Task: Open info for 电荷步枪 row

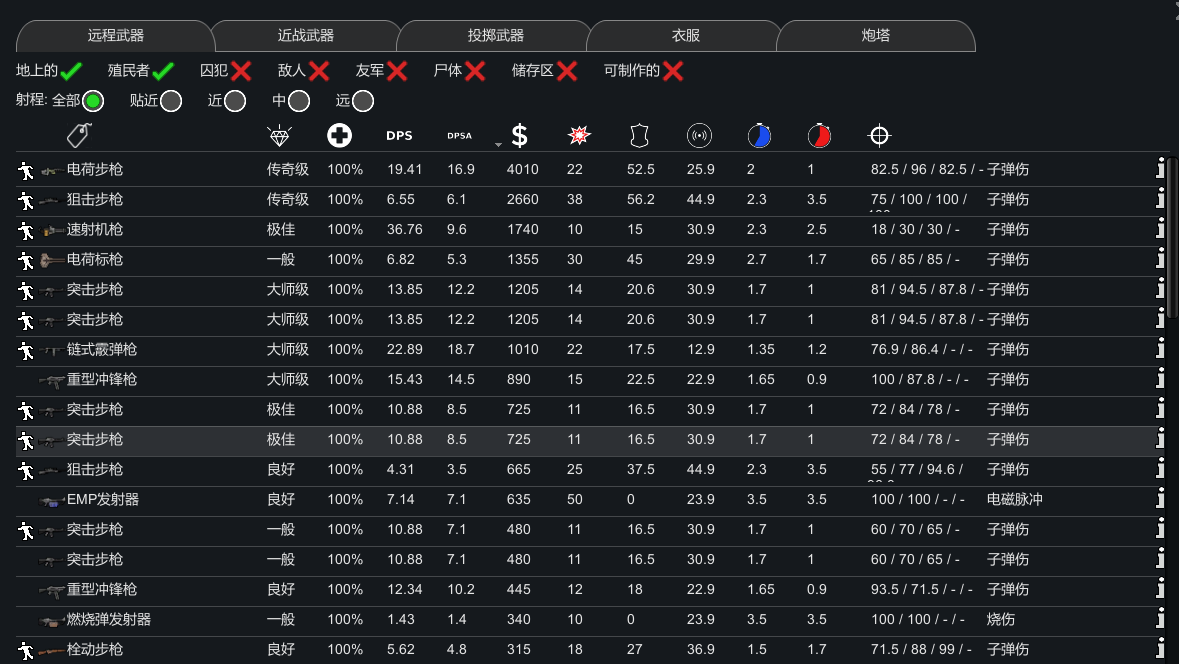Action: 1160,169
